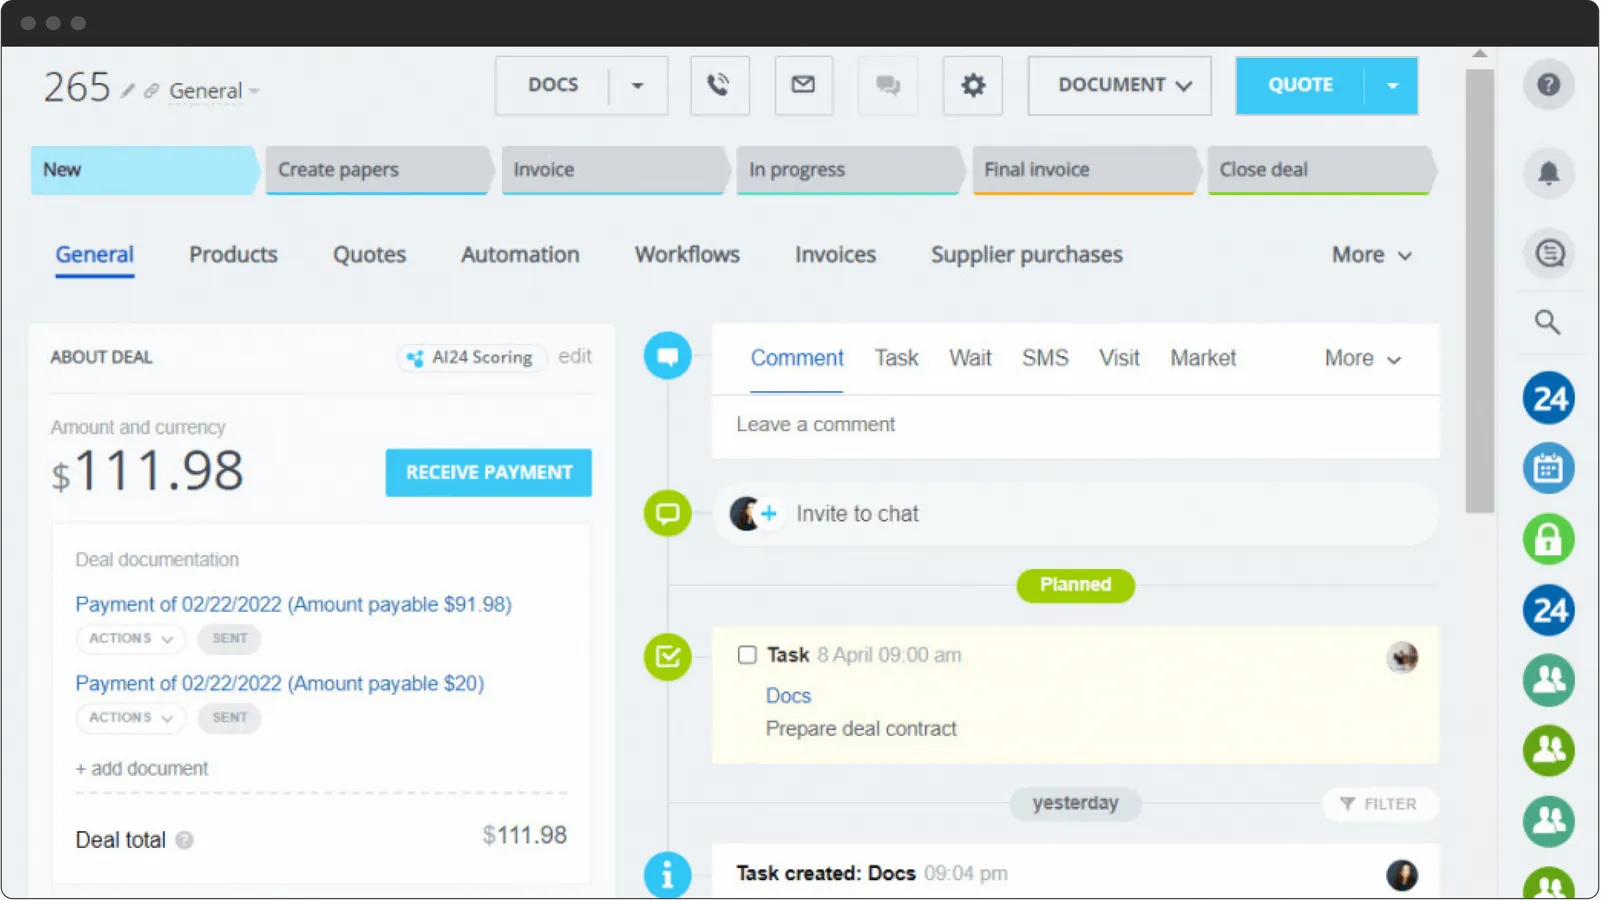Click the add document link

tap(141, 768)
